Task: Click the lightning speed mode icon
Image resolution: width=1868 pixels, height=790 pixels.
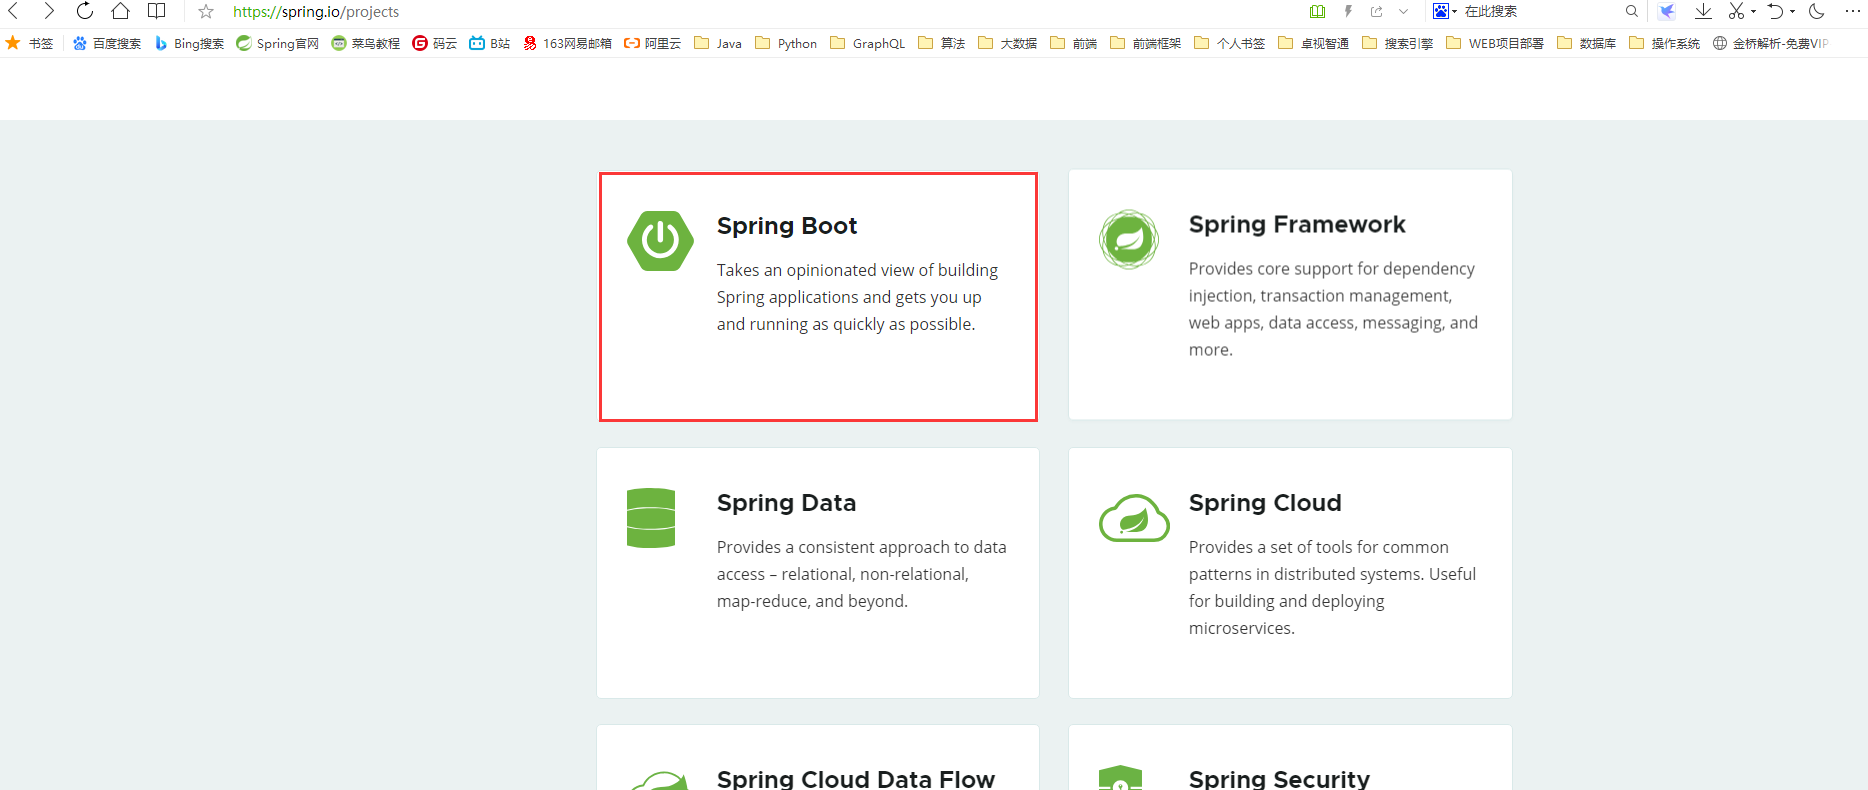Action: click(x=1348, y=12)
